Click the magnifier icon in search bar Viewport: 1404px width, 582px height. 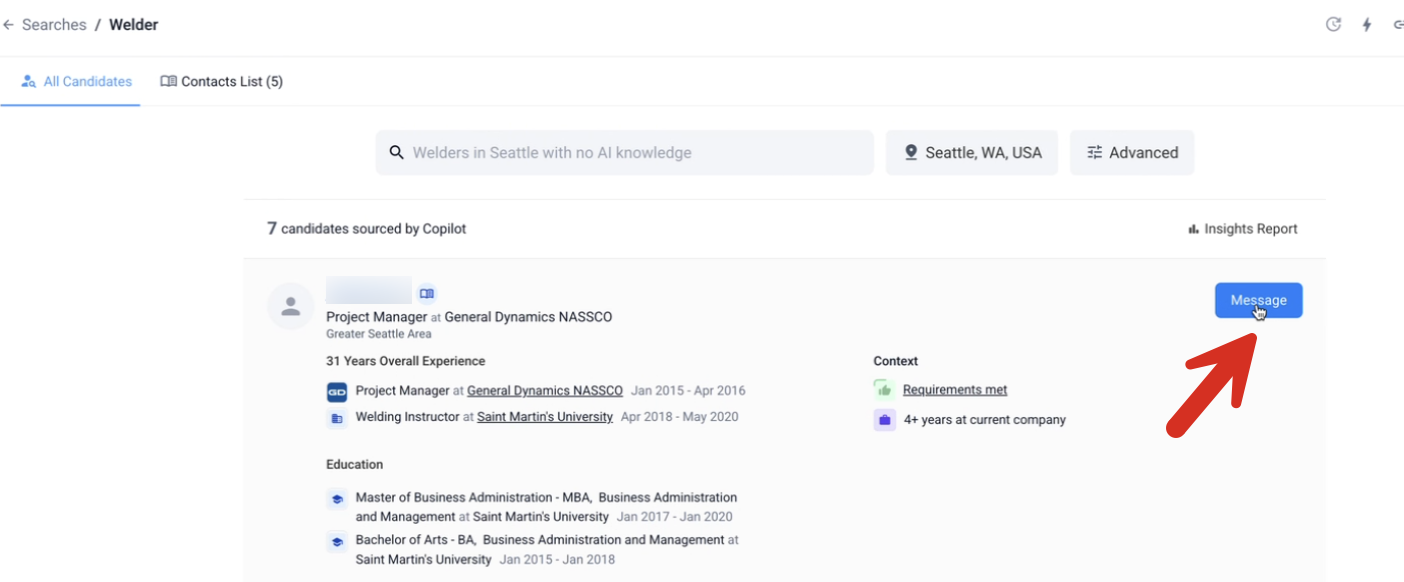tap(396, 153)
